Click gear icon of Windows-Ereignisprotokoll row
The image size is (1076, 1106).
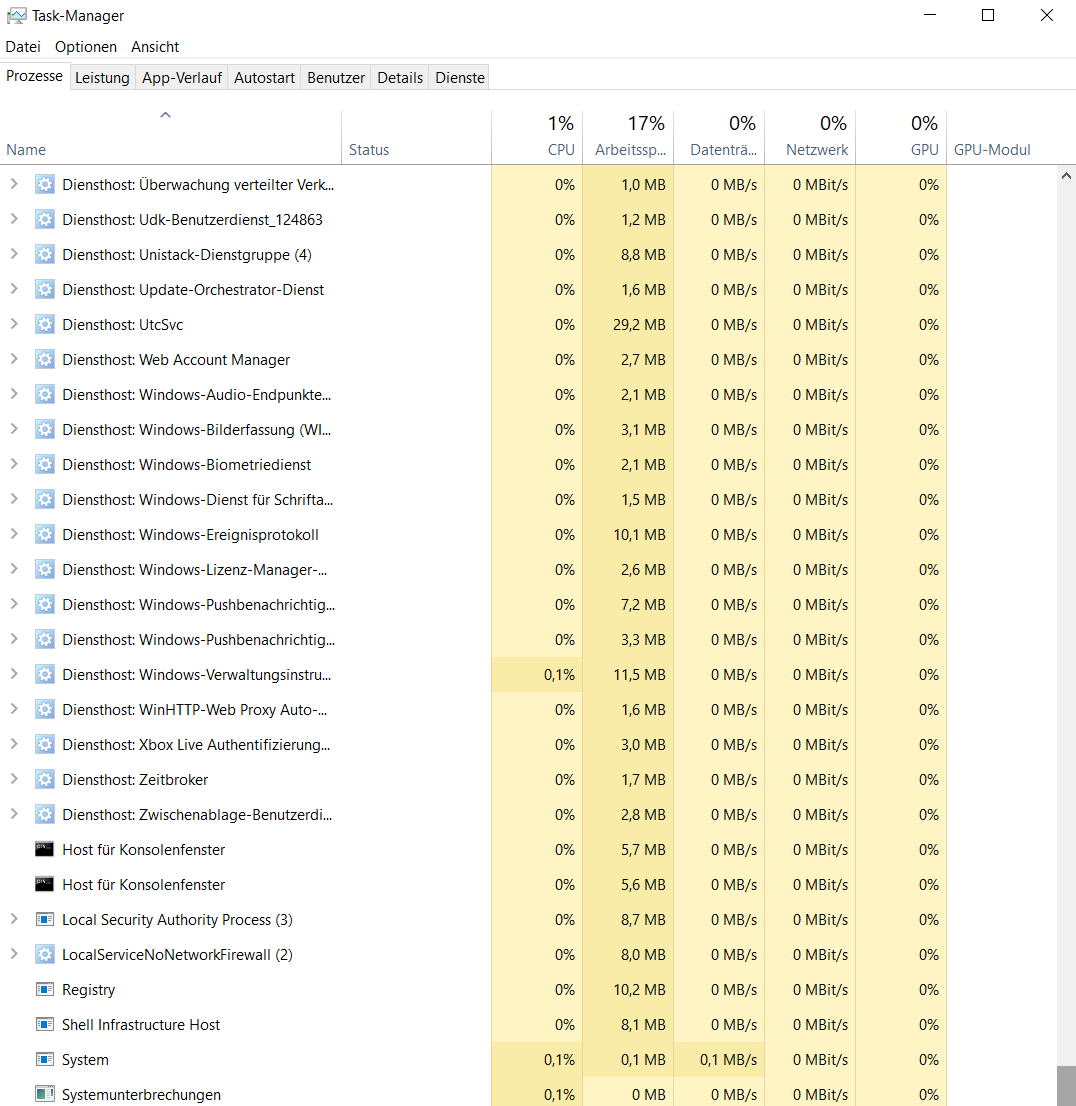[44, 535]
